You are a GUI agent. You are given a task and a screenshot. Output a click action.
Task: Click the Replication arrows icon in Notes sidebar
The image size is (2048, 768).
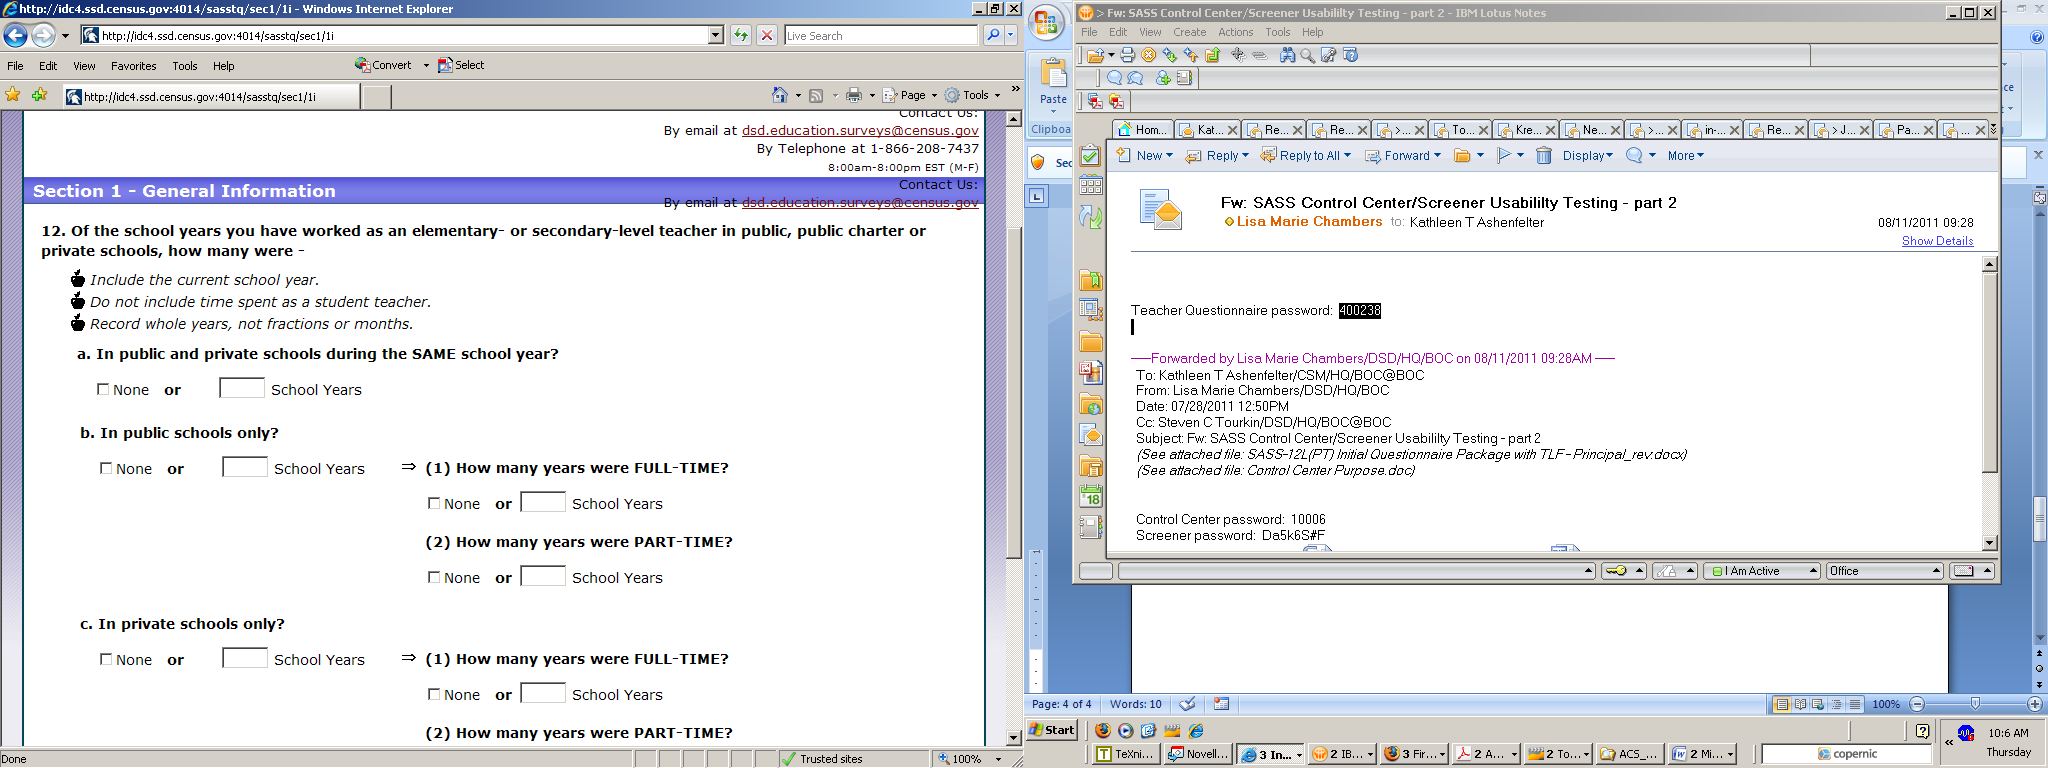tap(1091, 216)
